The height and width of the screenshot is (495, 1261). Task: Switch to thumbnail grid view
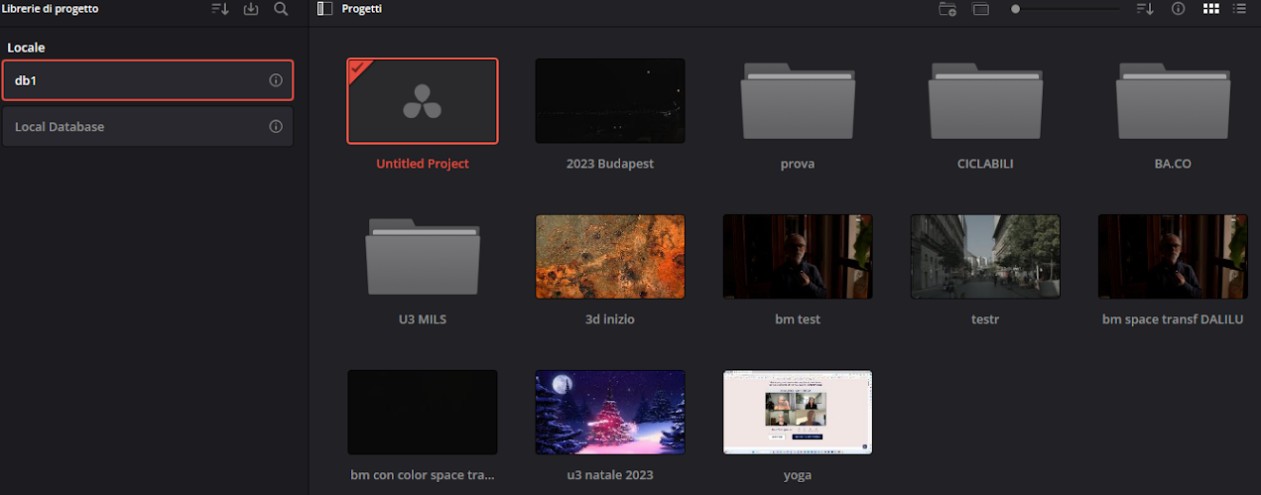(1211, 9)
